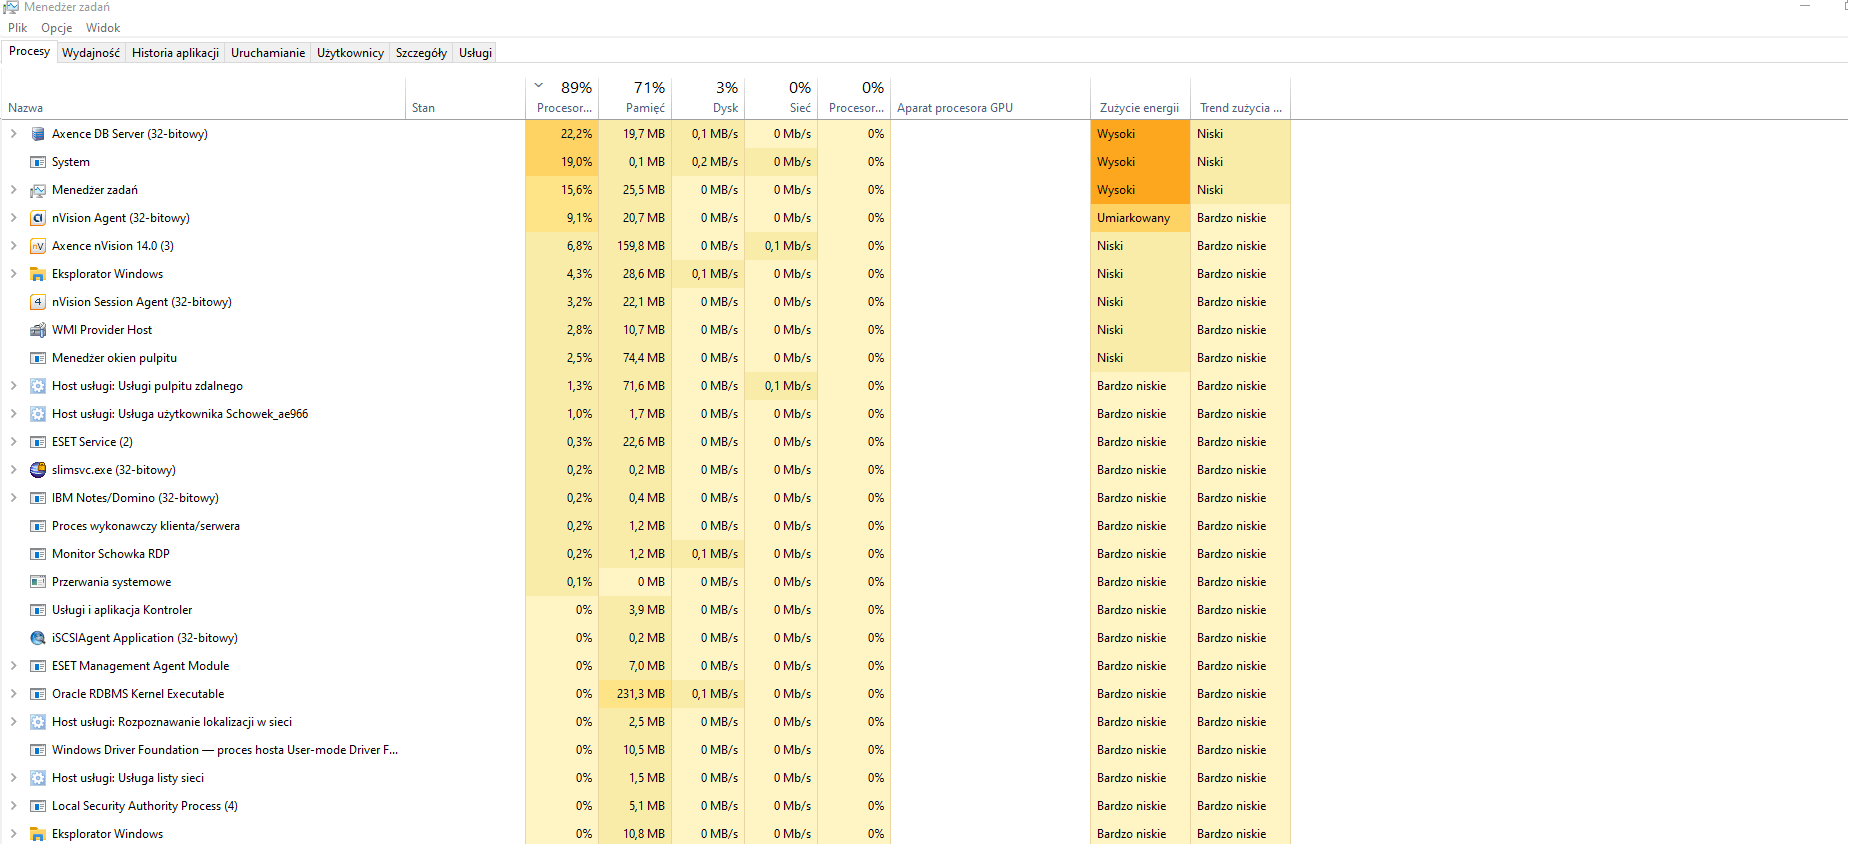The width and height of the screenshot is (1868, 844).
Task: Click the Rozpoznawanie lokalizacji w sieci gear icon
Action: [38, 722]
